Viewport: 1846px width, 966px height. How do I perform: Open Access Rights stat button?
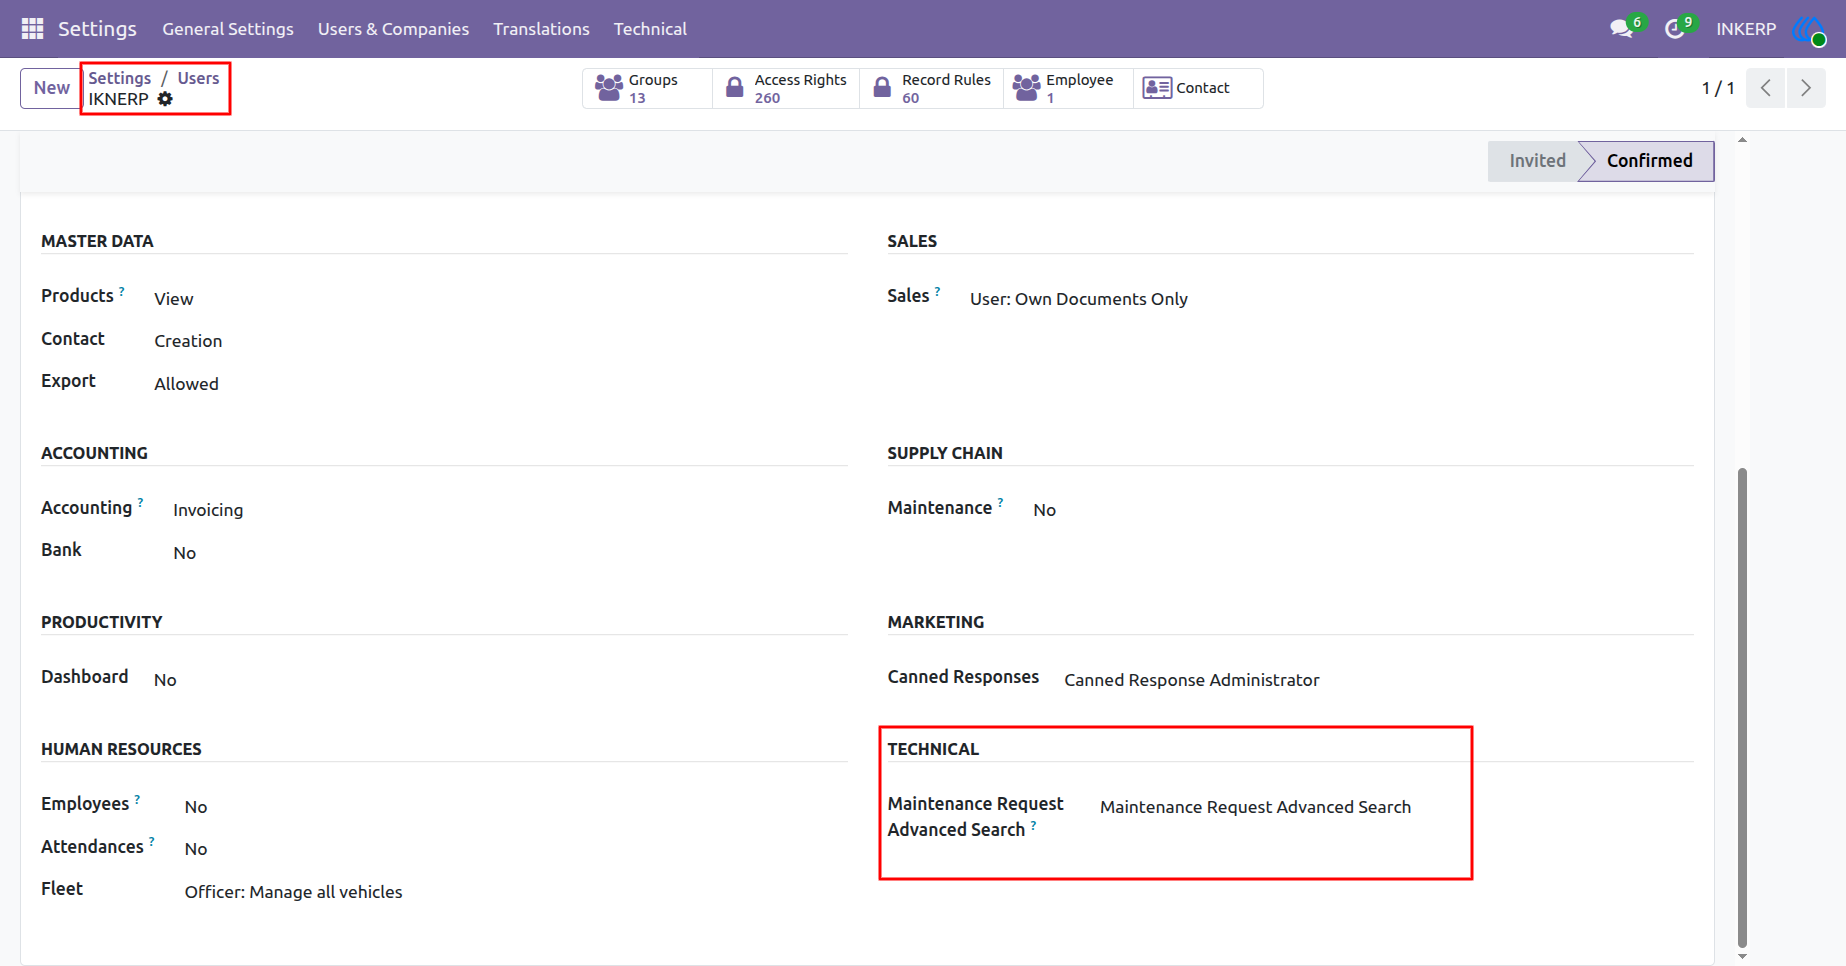(x=786, y=88)
